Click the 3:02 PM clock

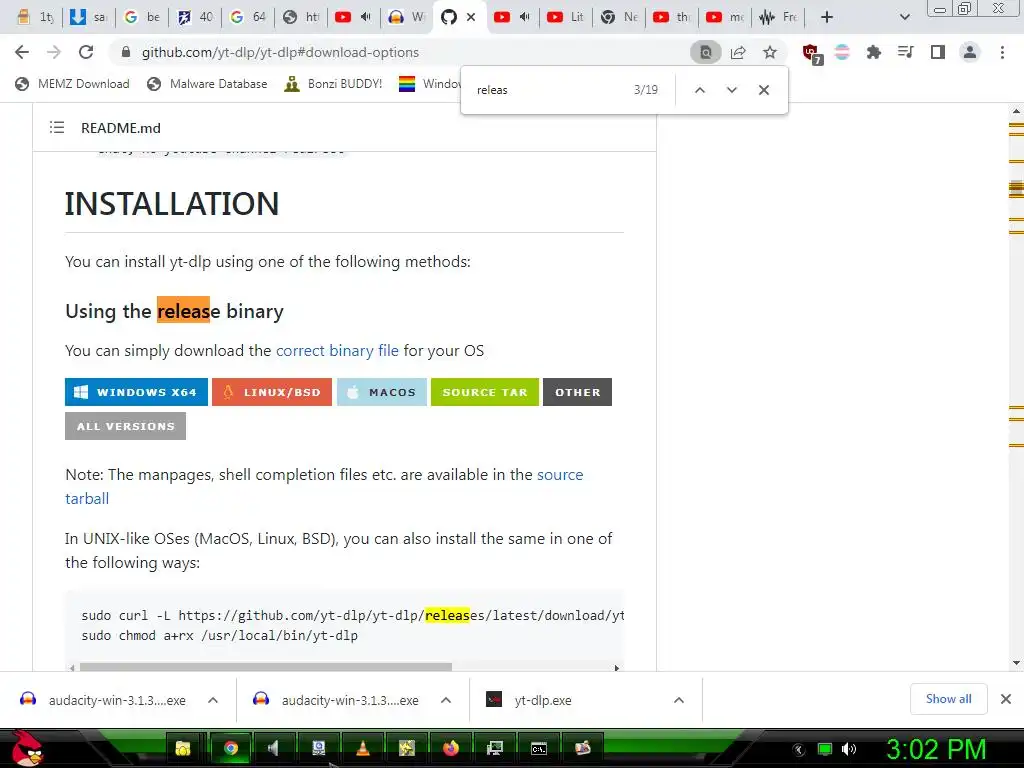[x=936, y=749]
